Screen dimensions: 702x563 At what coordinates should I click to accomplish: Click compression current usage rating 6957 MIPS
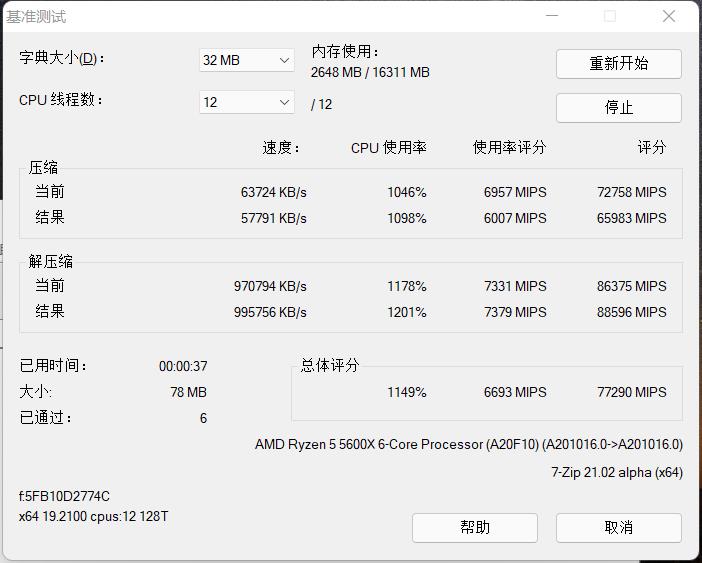[x=515, y=192]
